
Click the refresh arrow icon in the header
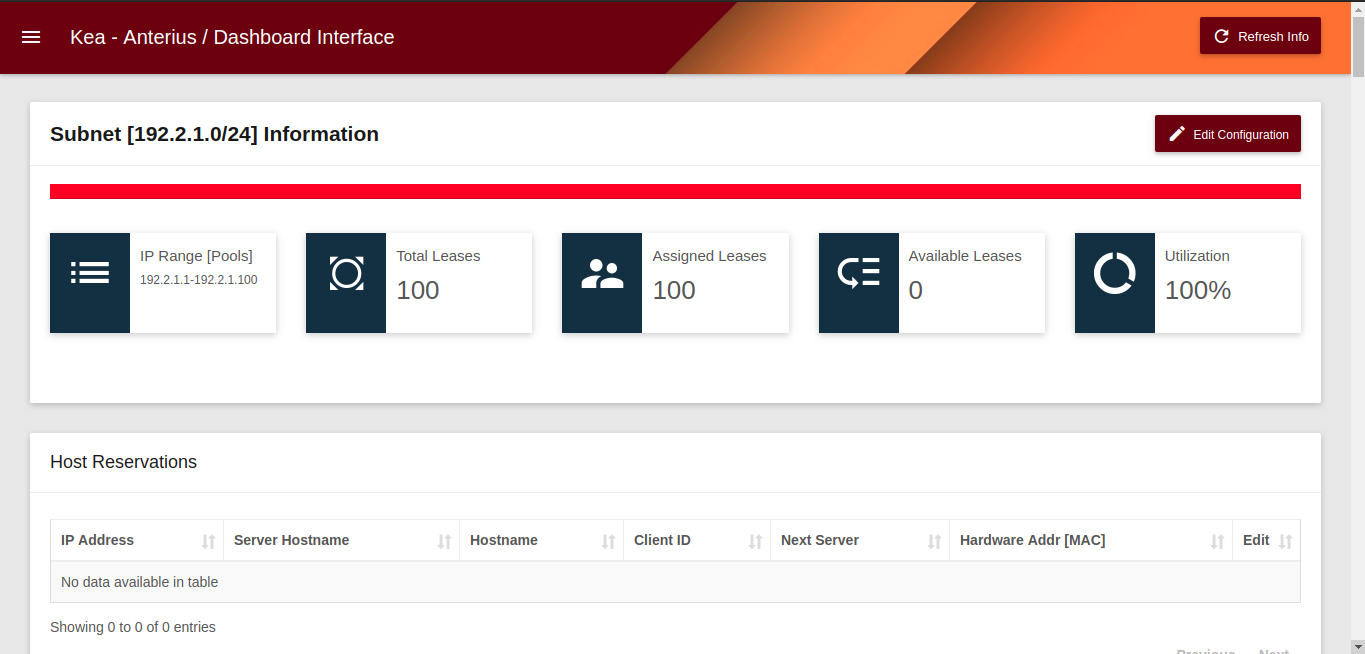point(1221,36)
